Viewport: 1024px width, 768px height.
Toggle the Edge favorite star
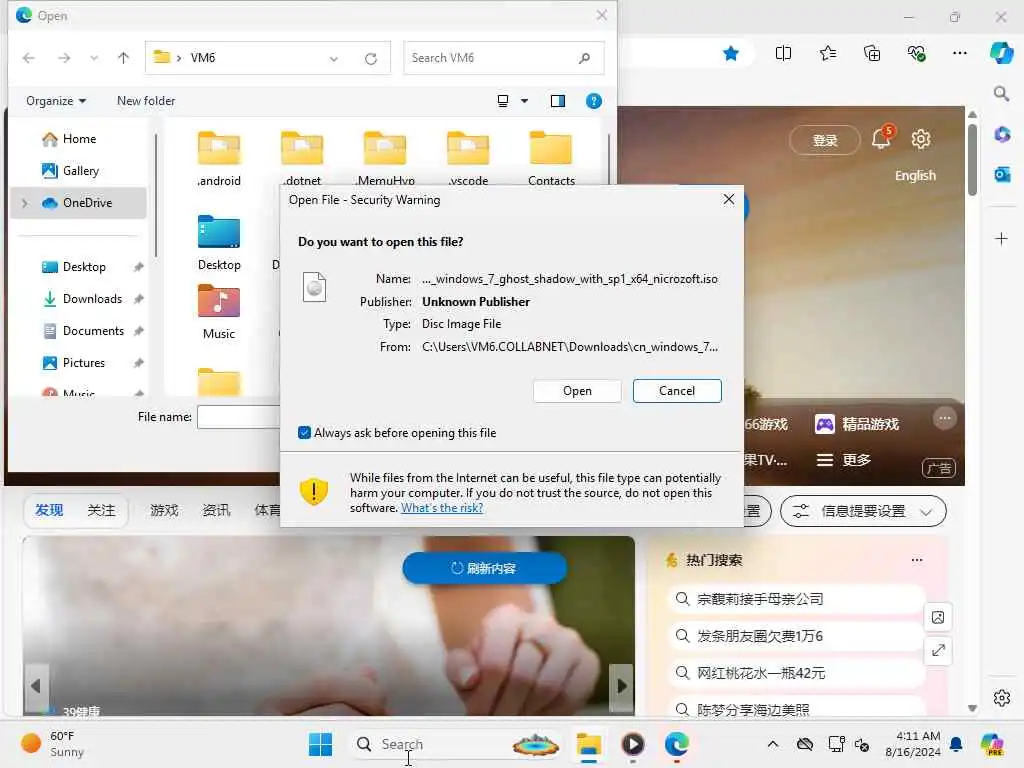(731, 54)
